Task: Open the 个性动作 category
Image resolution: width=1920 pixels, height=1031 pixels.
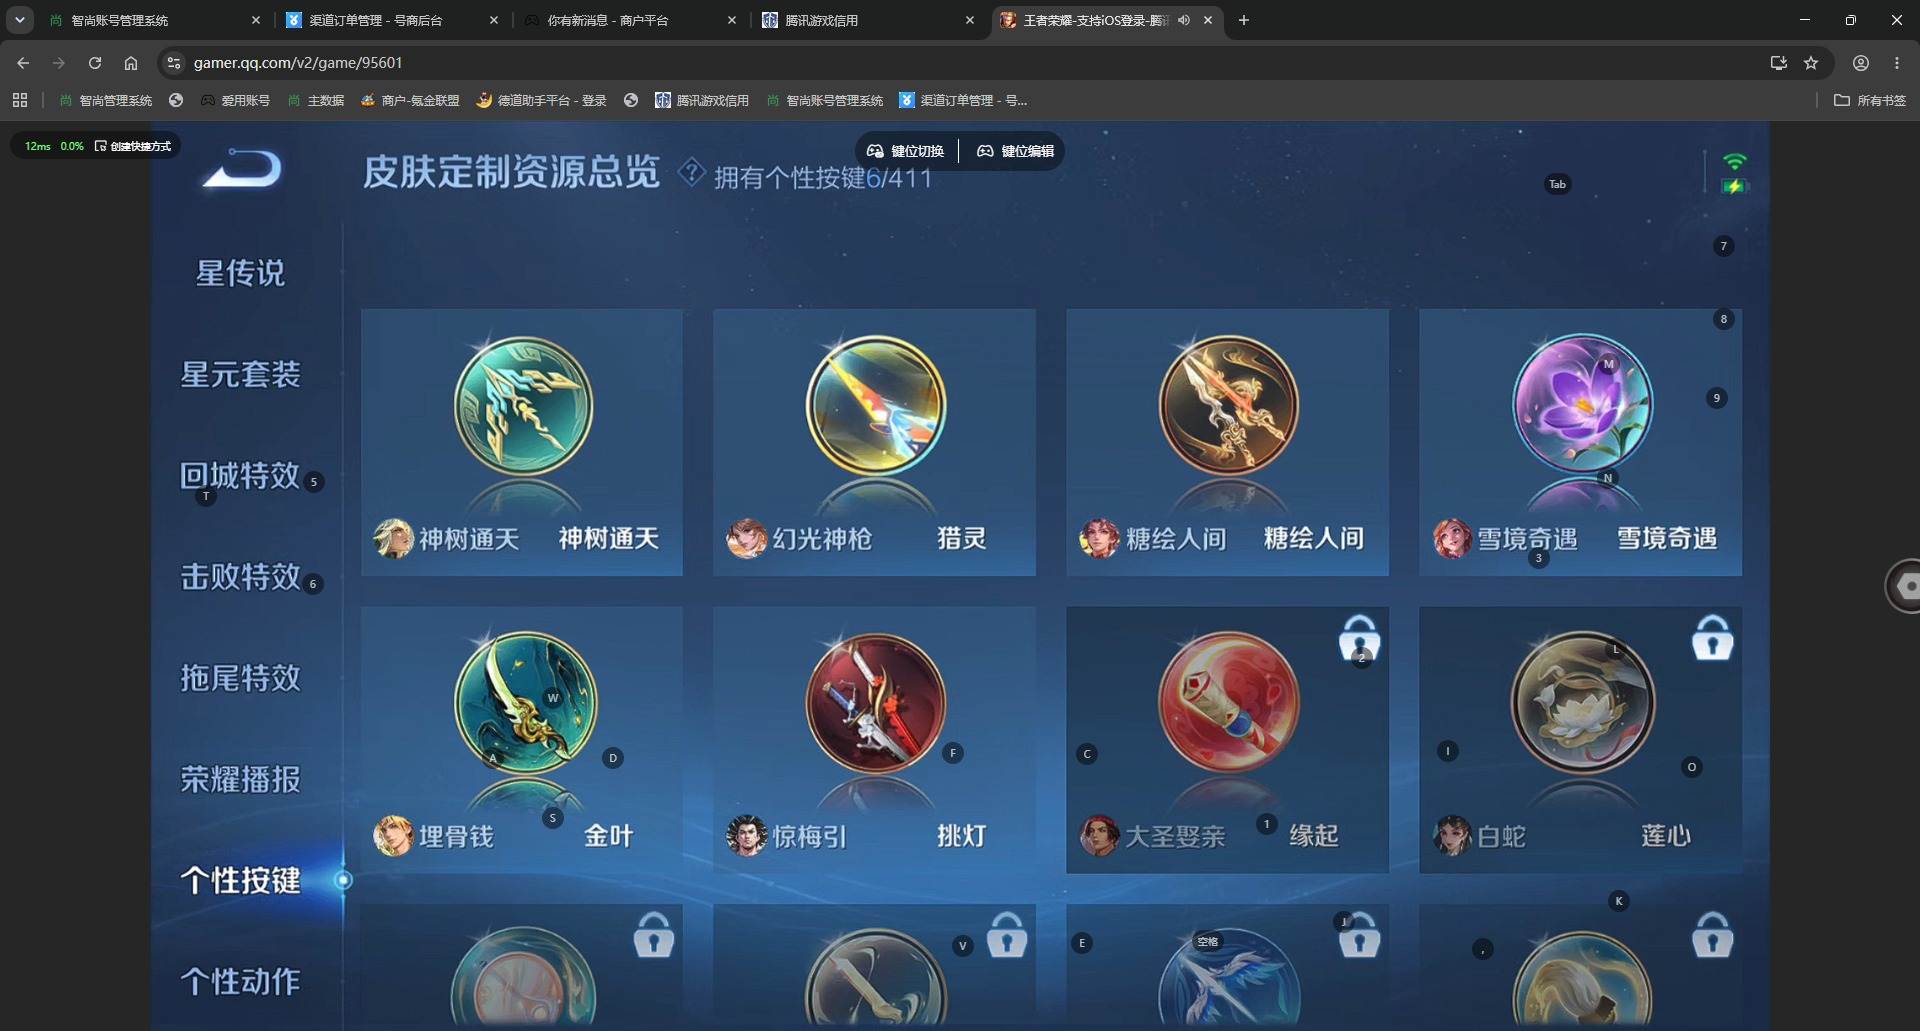Action: 240,981
